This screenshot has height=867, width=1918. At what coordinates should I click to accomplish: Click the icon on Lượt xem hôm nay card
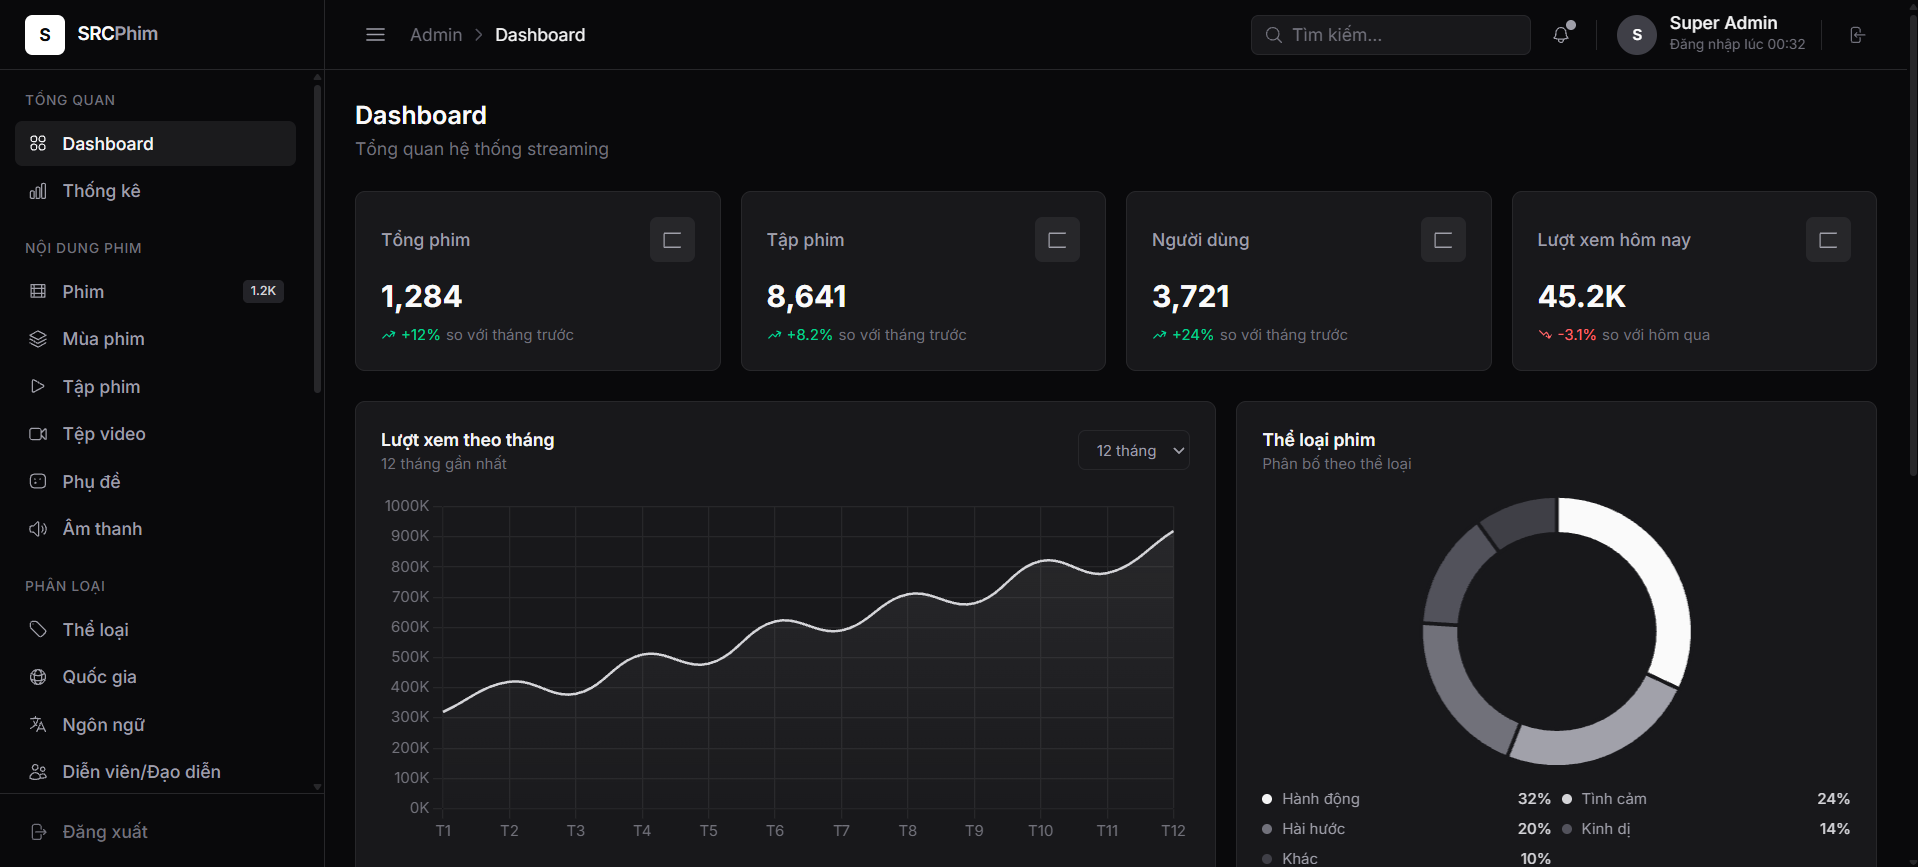click(1828, 240)
